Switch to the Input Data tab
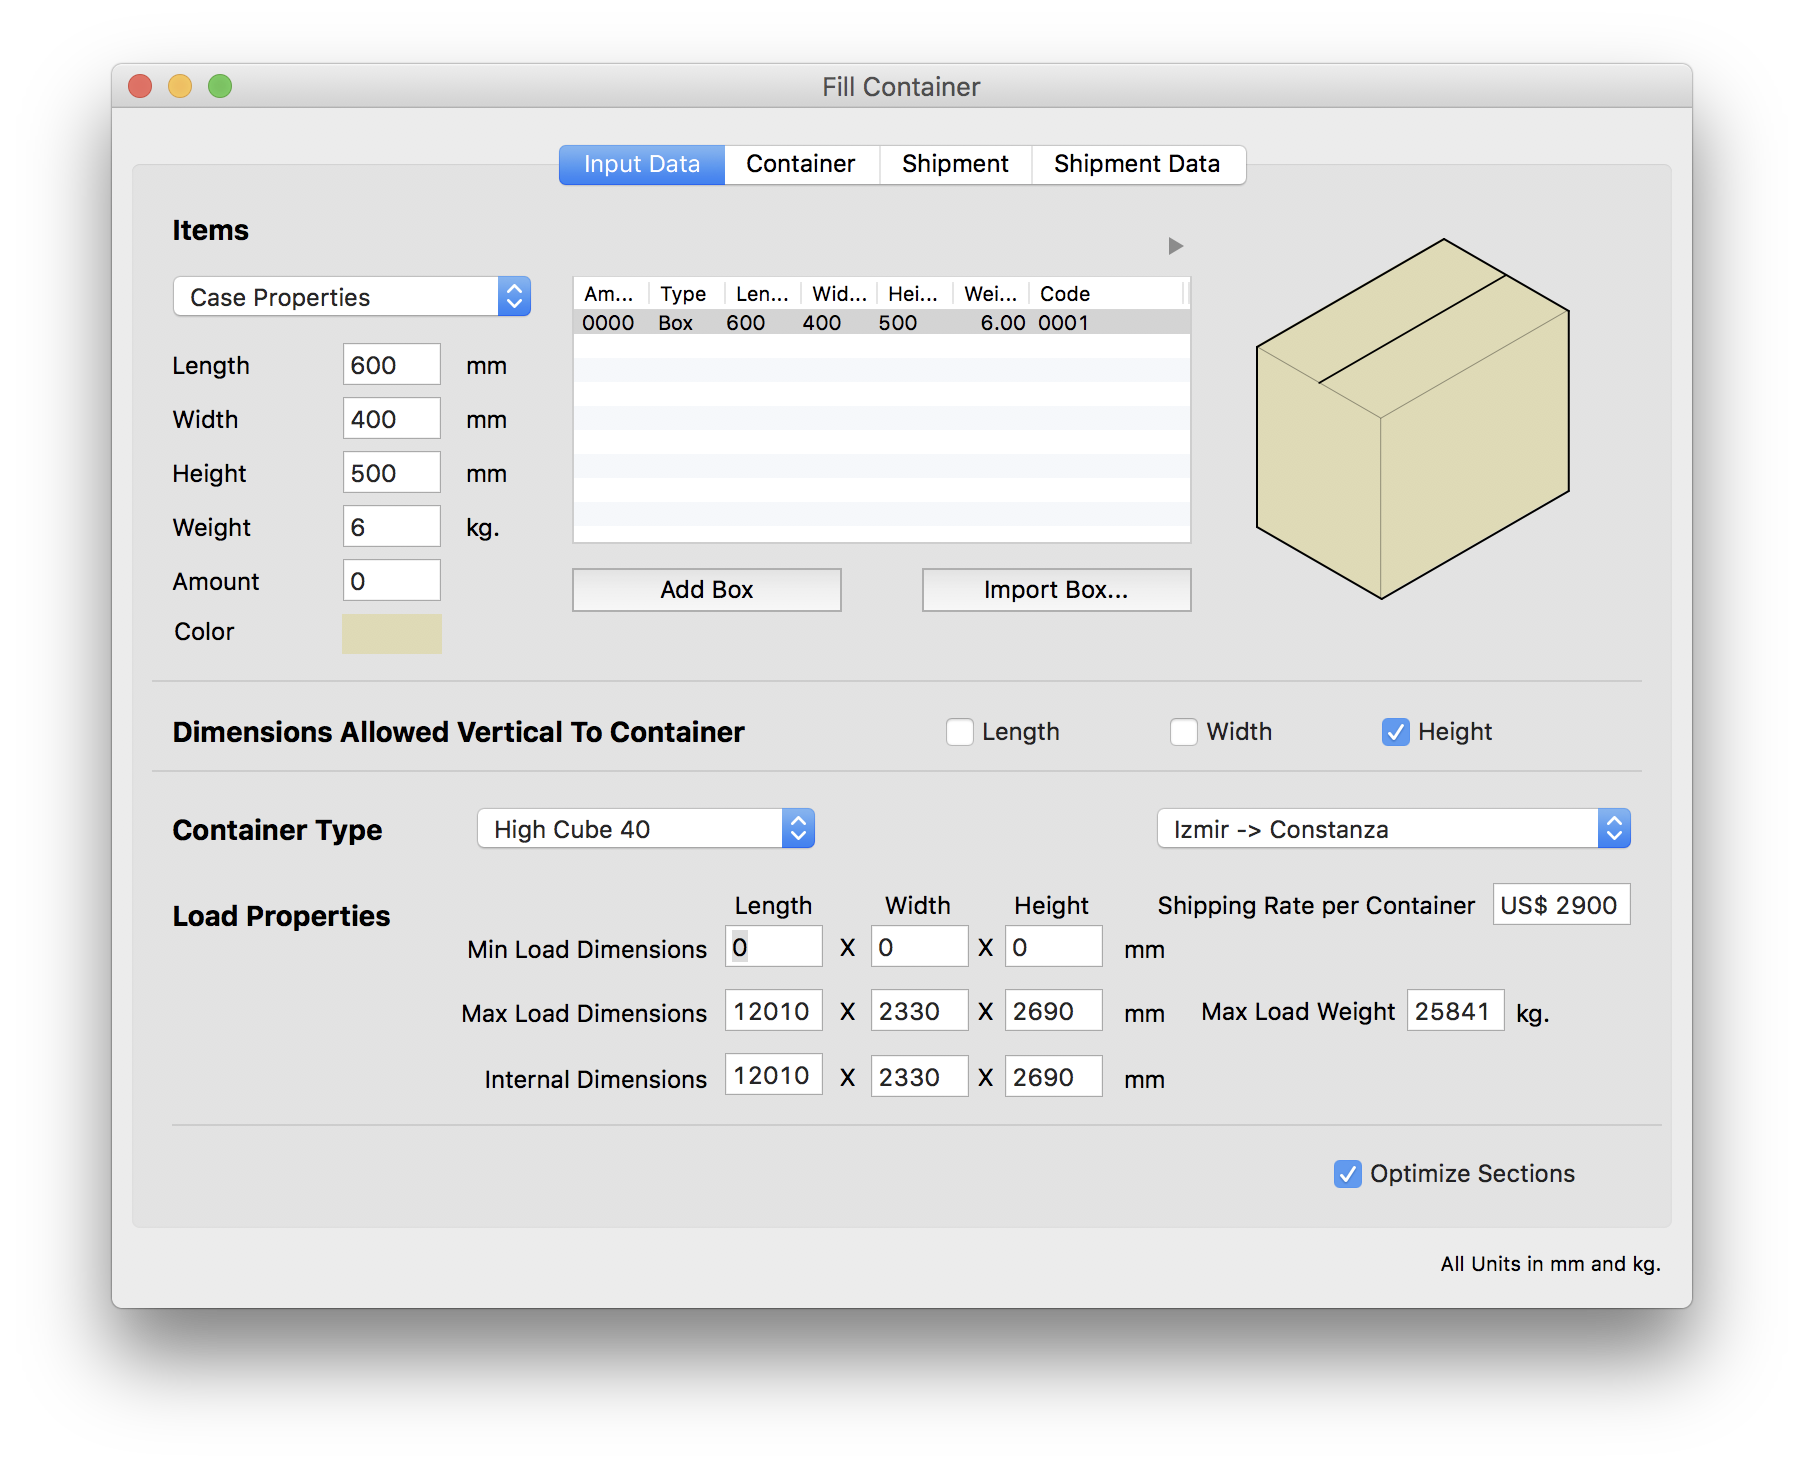The width and height of the screenshot is (1804, 1468). (x=642, y=164)
